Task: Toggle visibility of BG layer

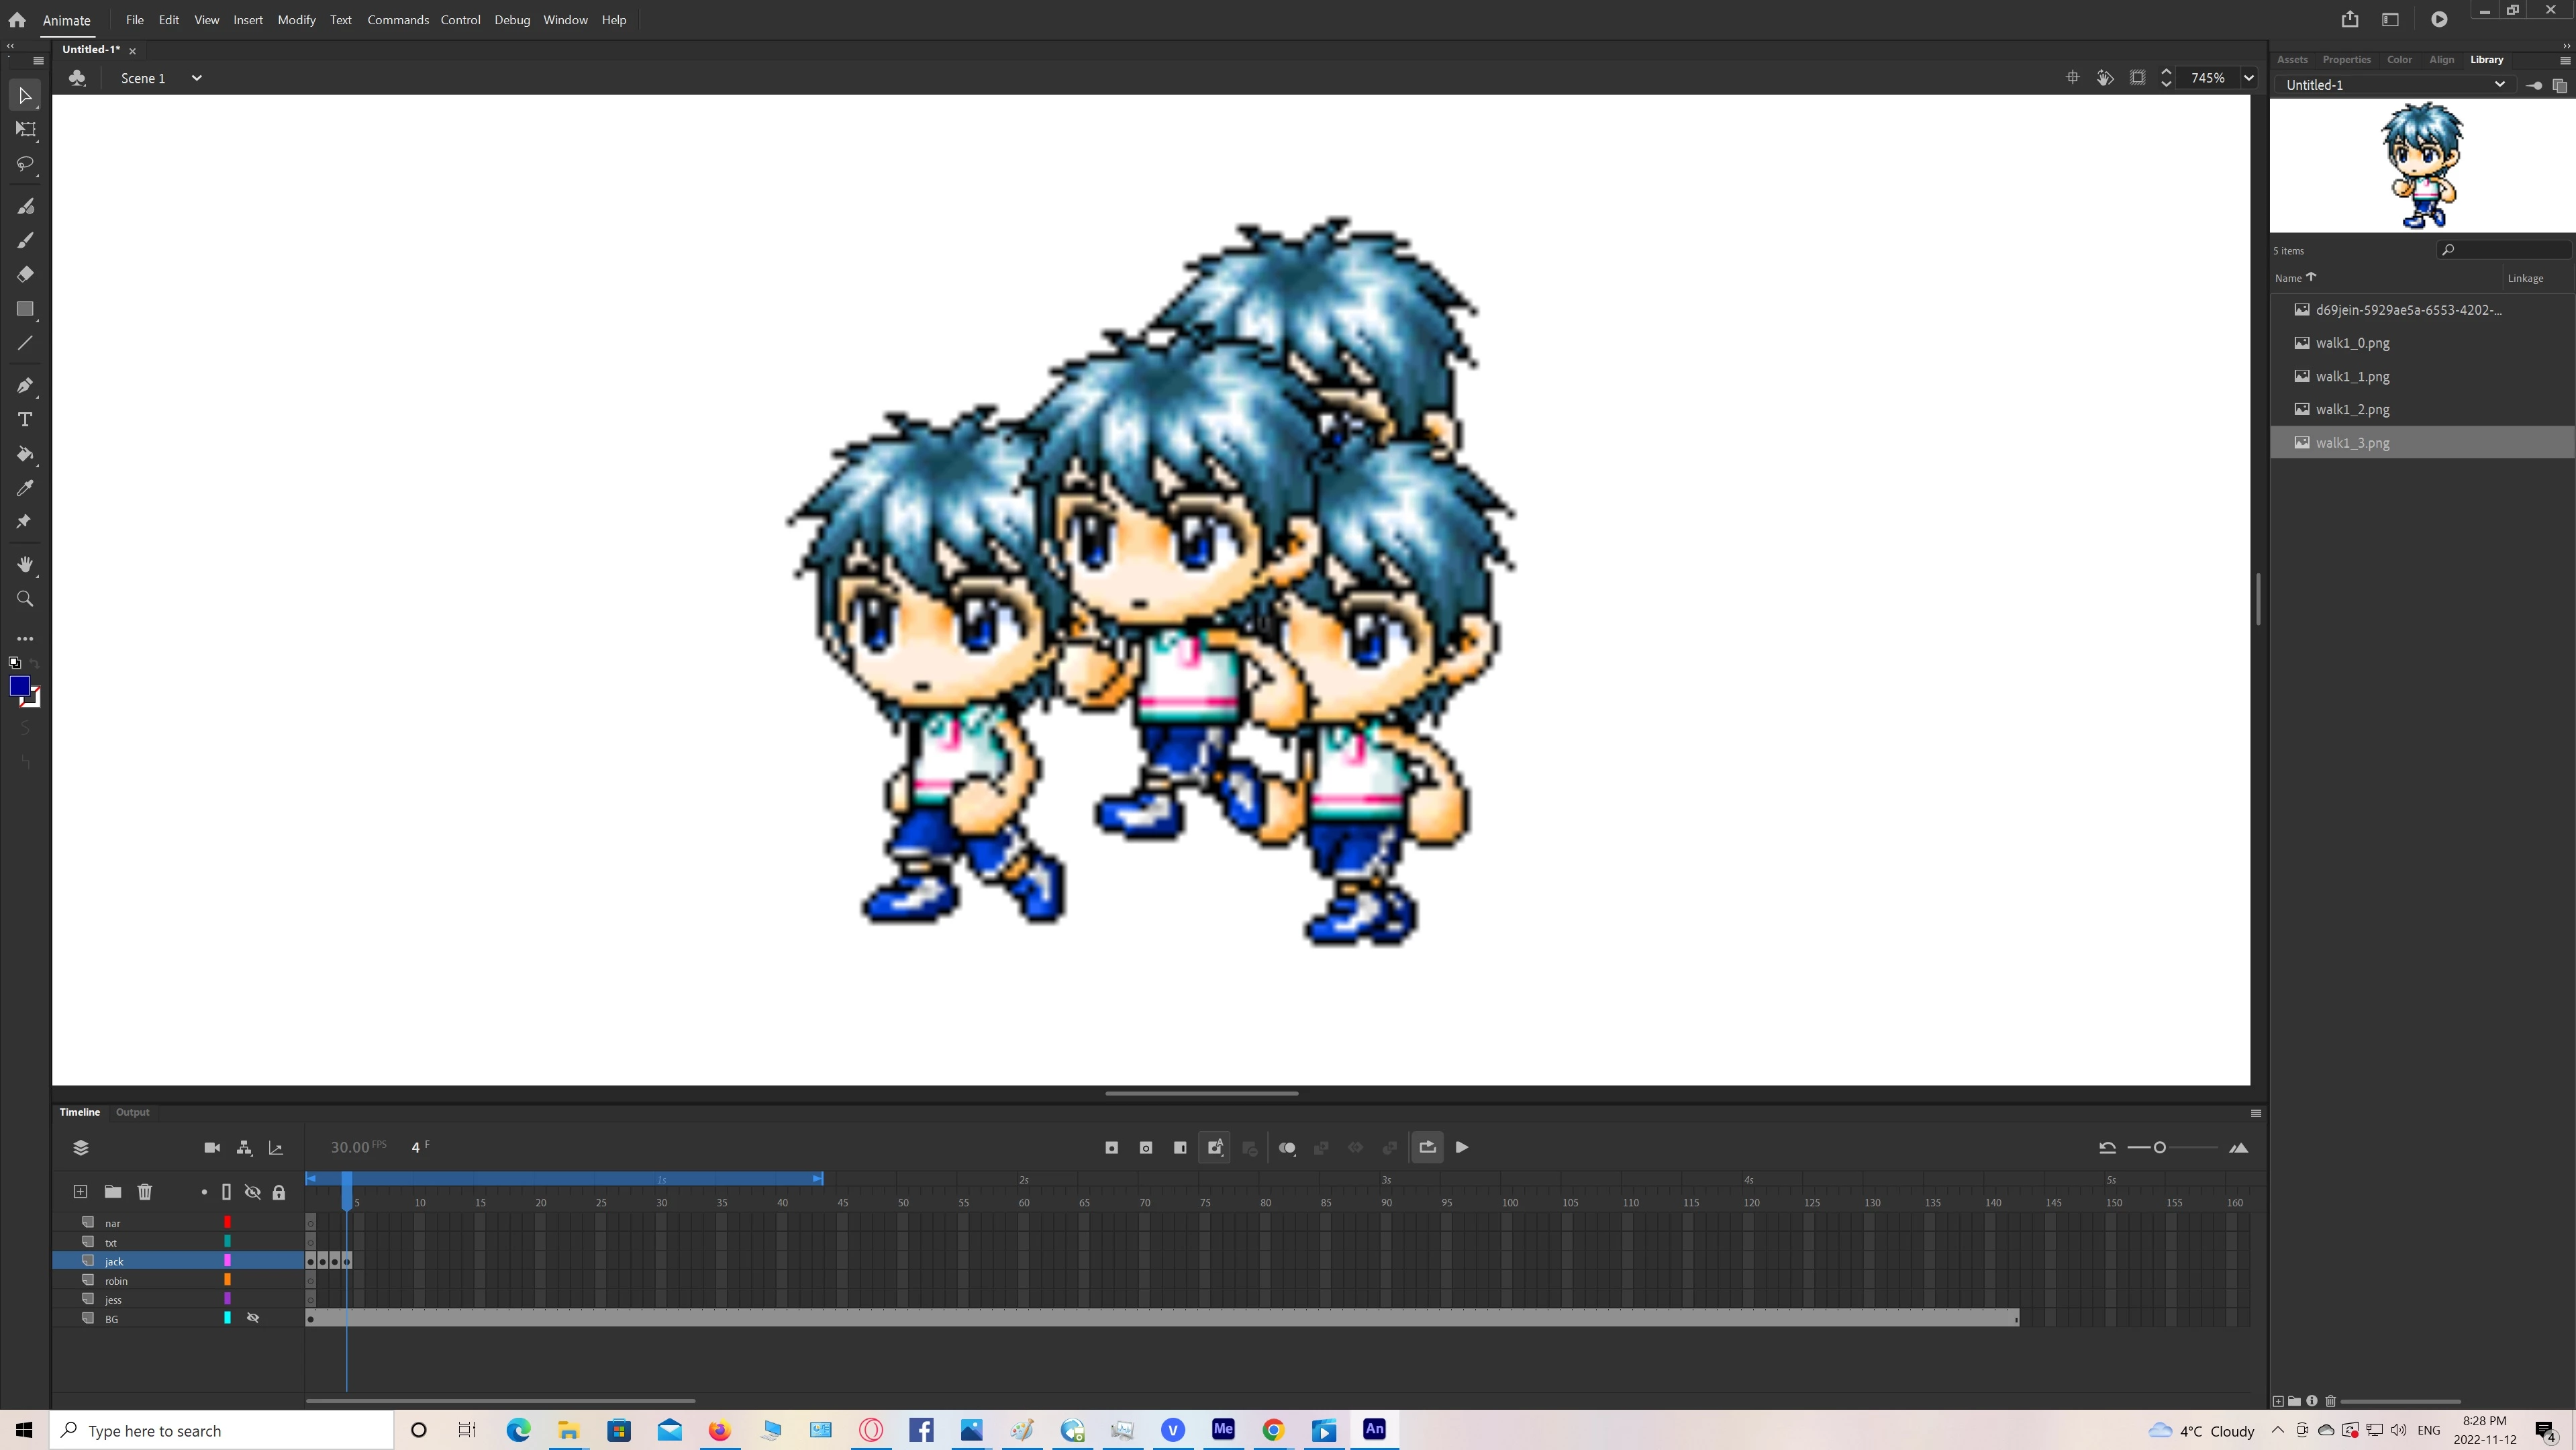Action: (x=253, y=1319)
